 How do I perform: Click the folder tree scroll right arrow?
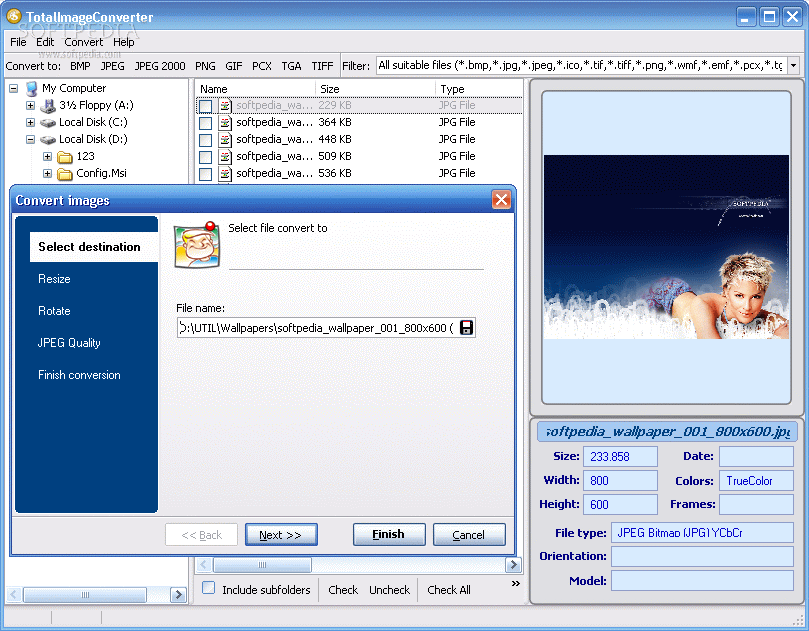(x=178, y=594)
